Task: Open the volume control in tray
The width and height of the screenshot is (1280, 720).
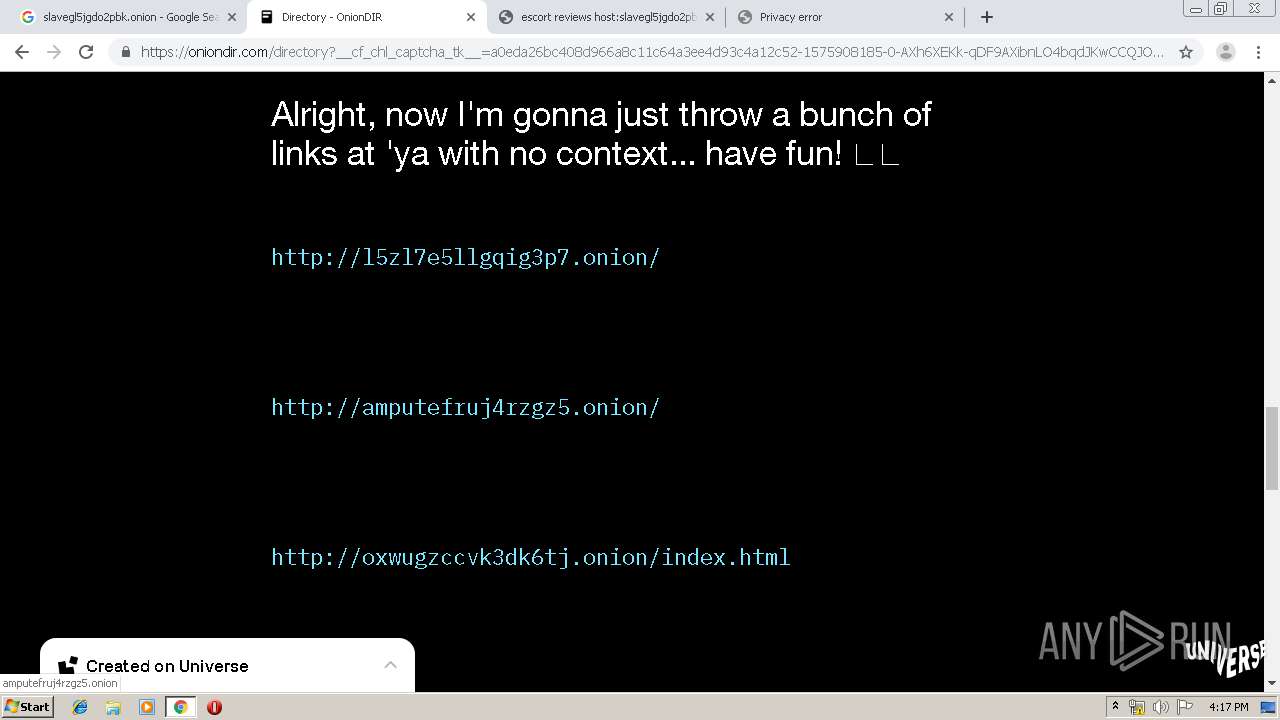Action: 1160,707
